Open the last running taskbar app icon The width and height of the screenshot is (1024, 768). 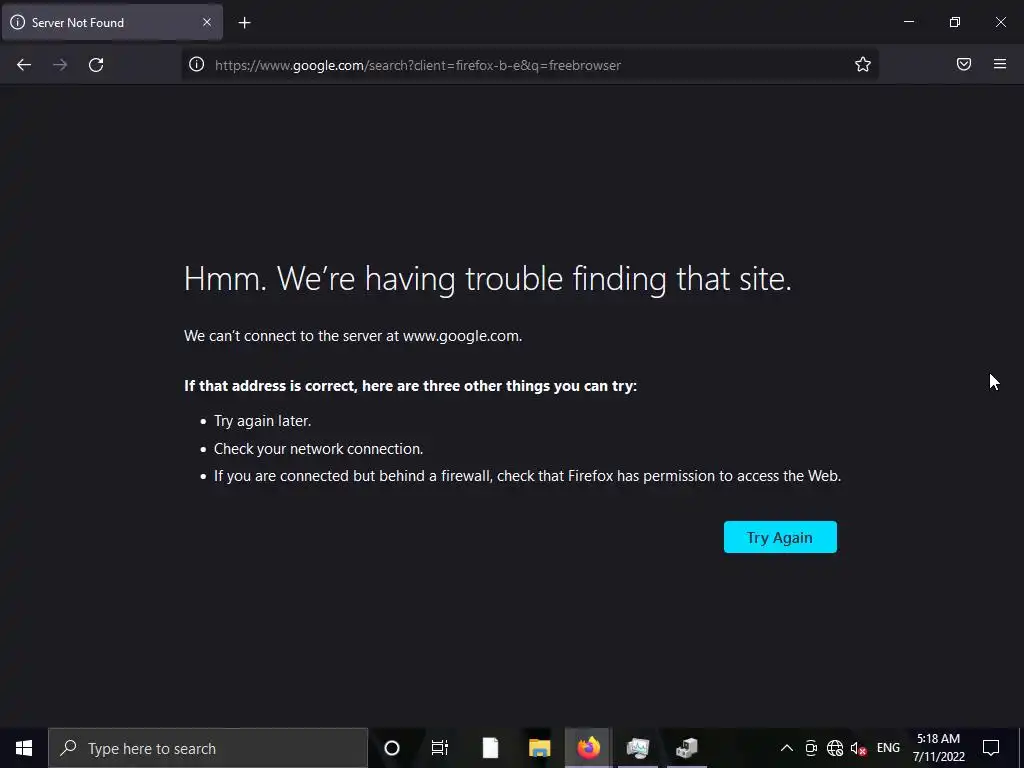tap(686, 748)
